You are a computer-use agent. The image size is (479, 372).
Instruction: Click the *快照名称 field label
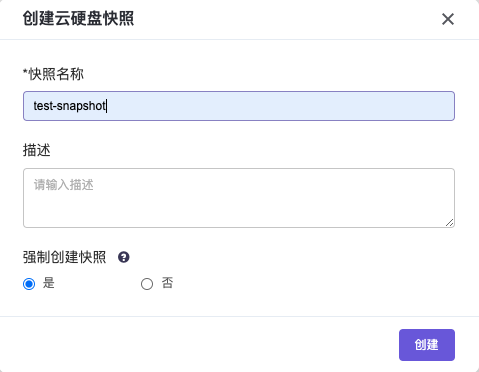coord(53,74)
